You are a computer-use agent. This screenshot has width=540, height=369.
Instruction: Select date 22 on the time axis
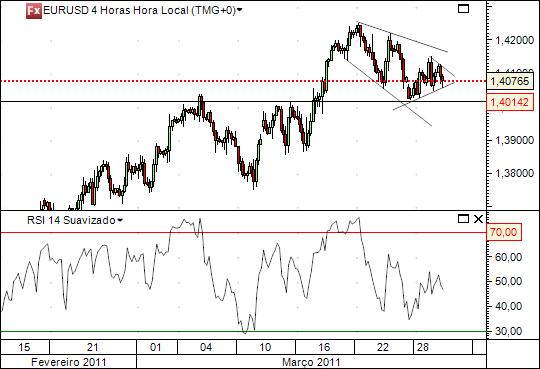(382, 347)
